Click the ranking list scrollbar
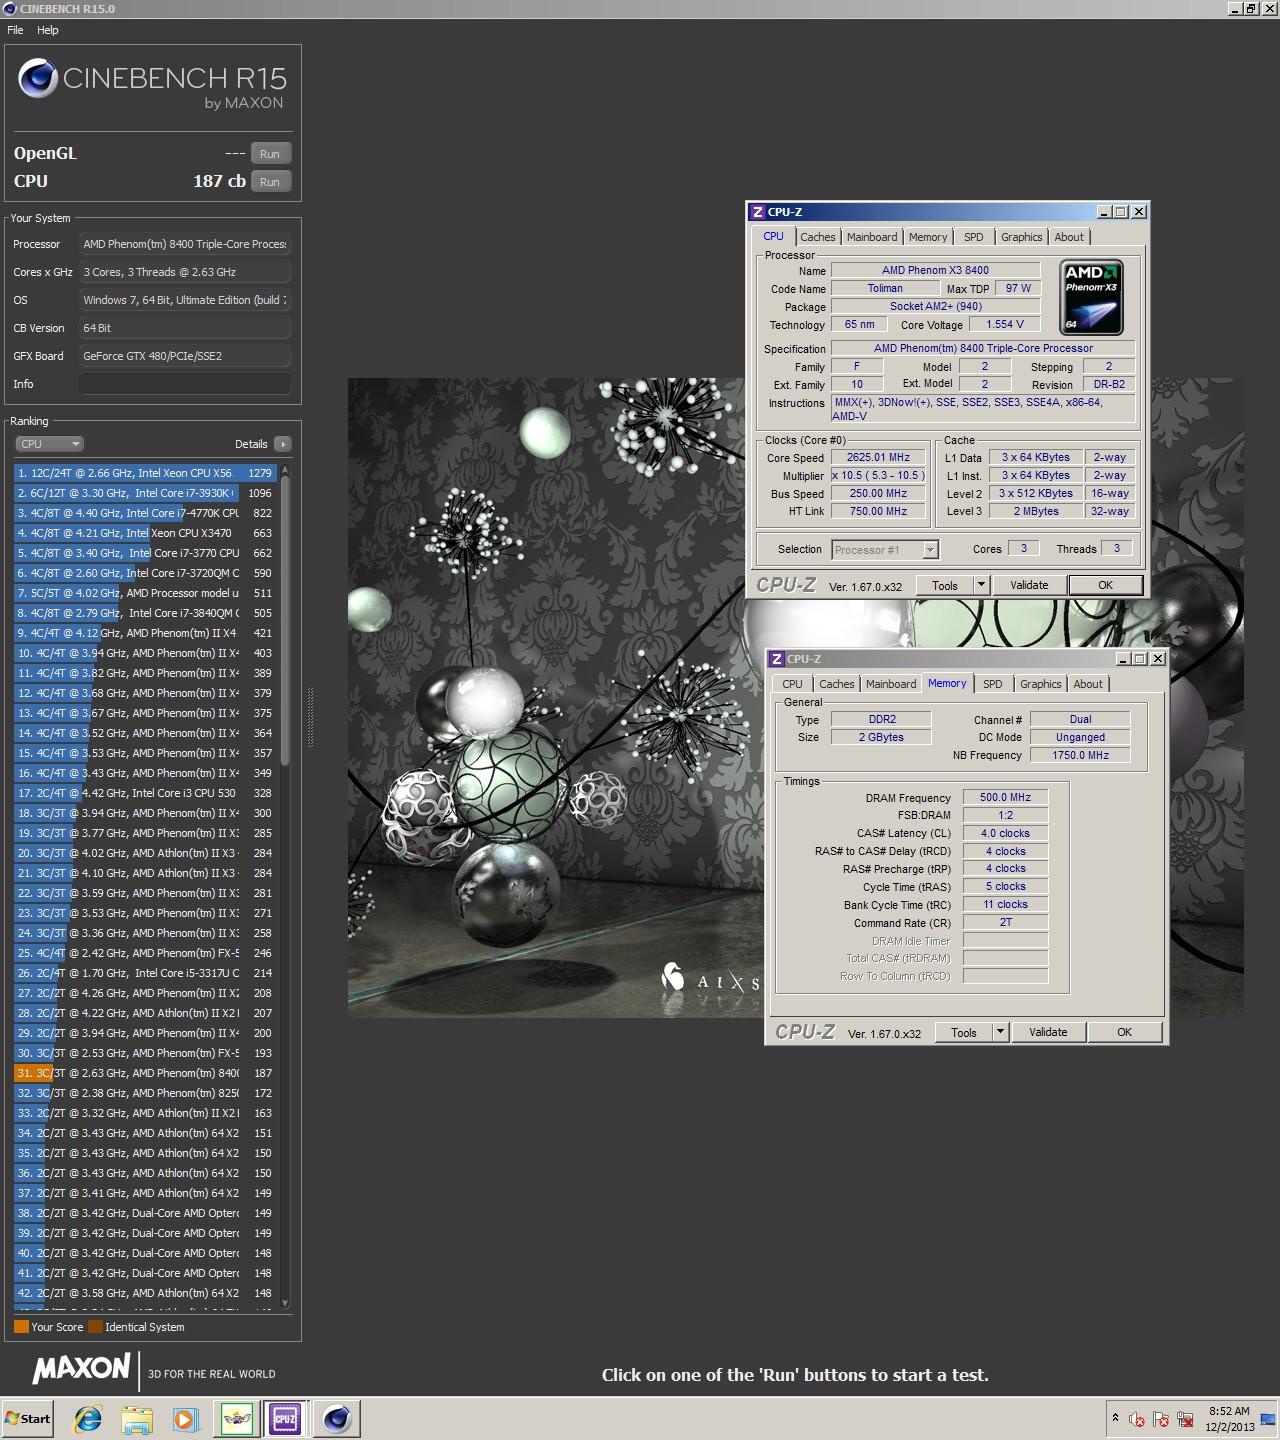 pyautogui.click(x=285, y=620)
